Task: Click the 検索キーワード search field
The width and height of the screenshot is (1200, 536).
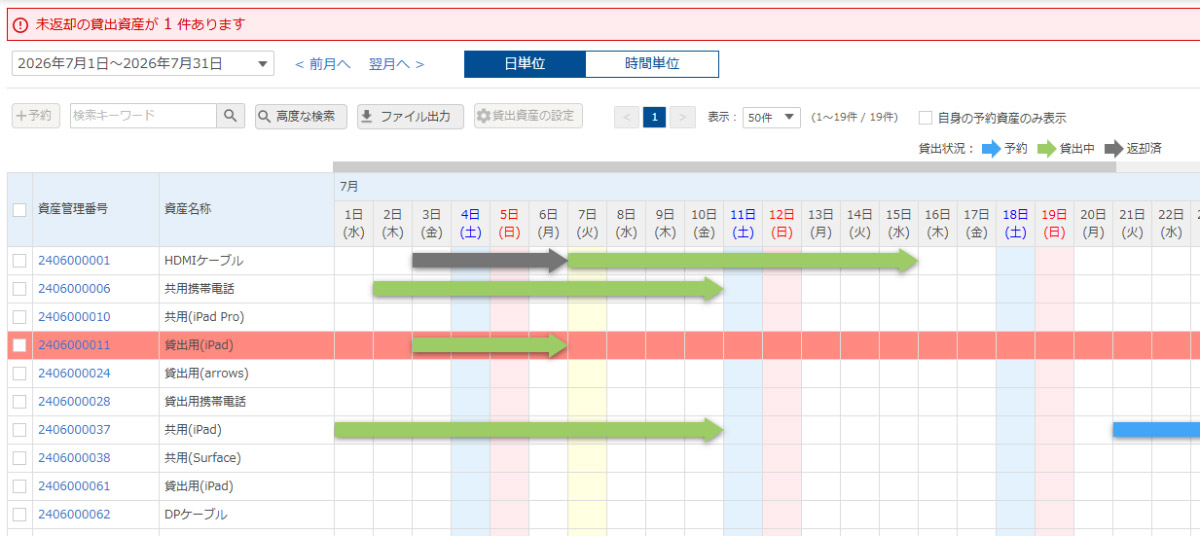Action: pyautogui.click(x=143, y=116)
